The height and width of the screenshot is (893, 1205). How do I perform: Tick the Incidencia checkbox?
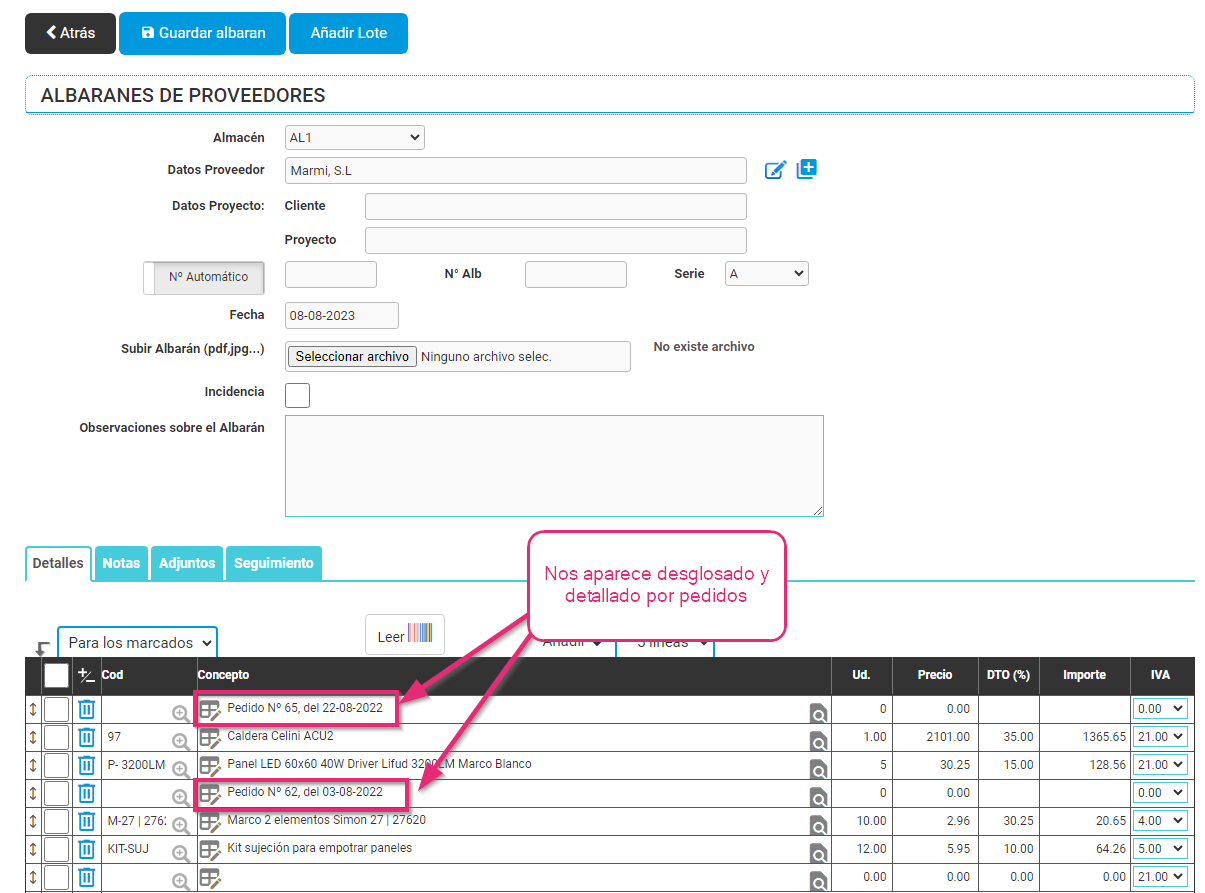[297, 395]
